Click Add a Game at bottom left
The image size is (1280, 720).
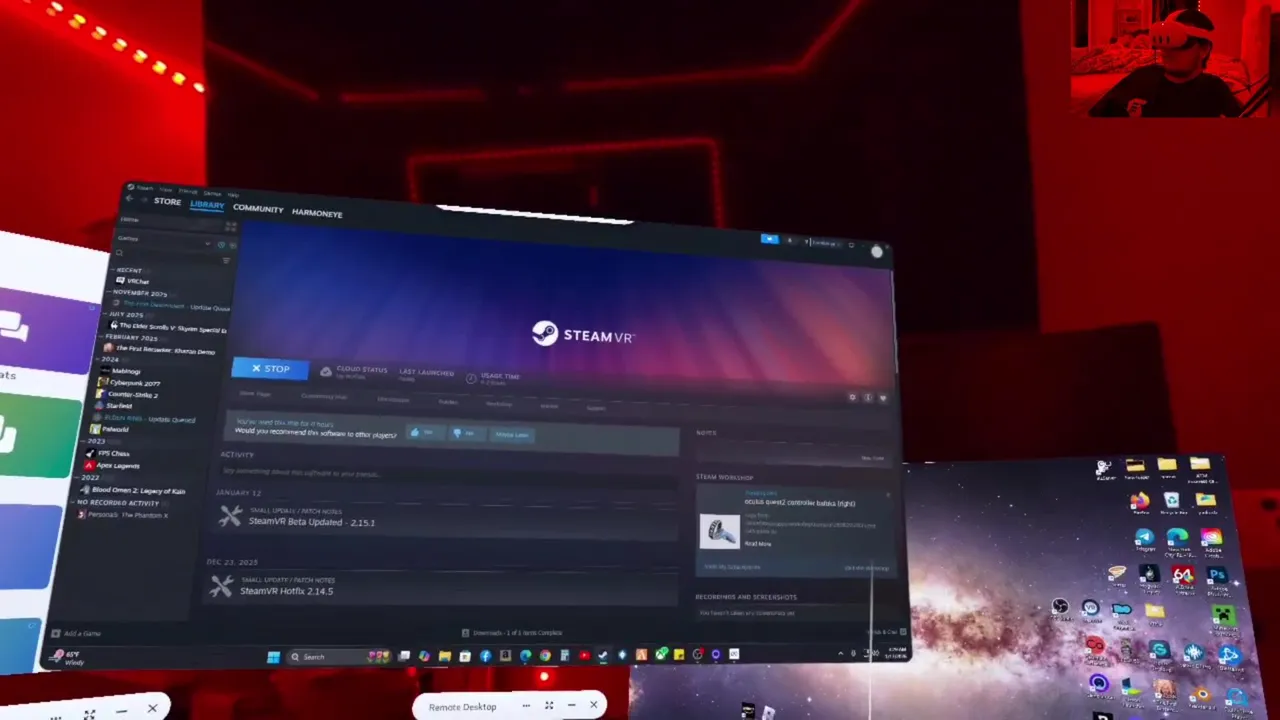coord(76,633)
